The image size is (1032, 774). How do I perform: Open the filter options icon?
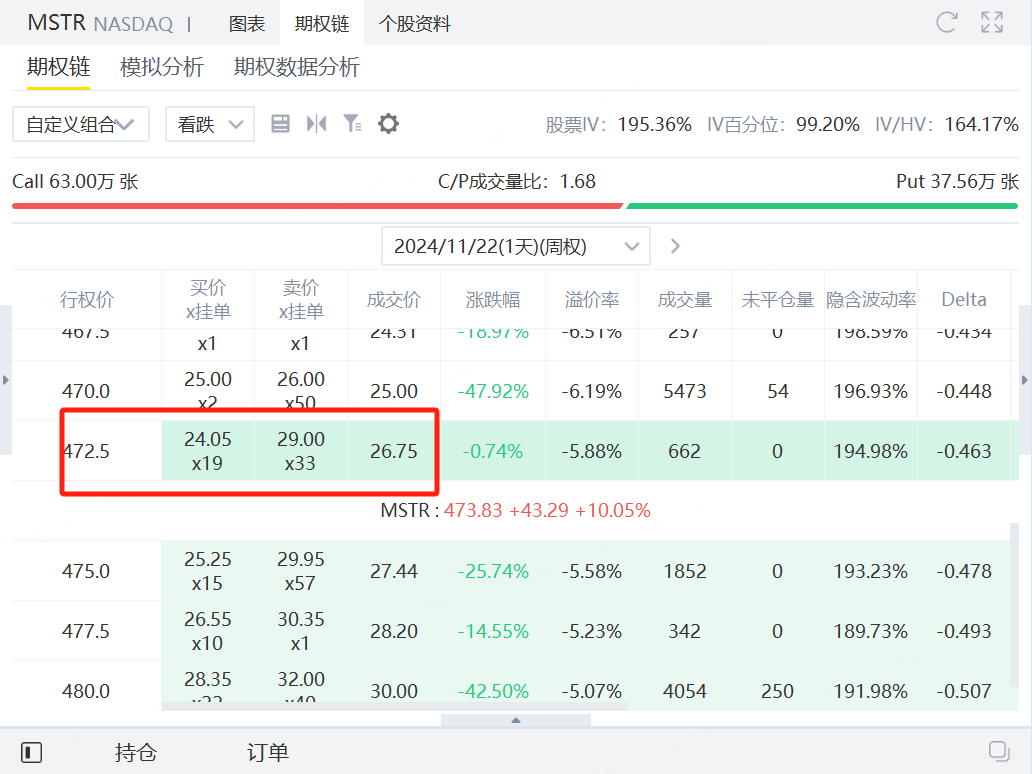pyautogui.click(x=352, y=124)
